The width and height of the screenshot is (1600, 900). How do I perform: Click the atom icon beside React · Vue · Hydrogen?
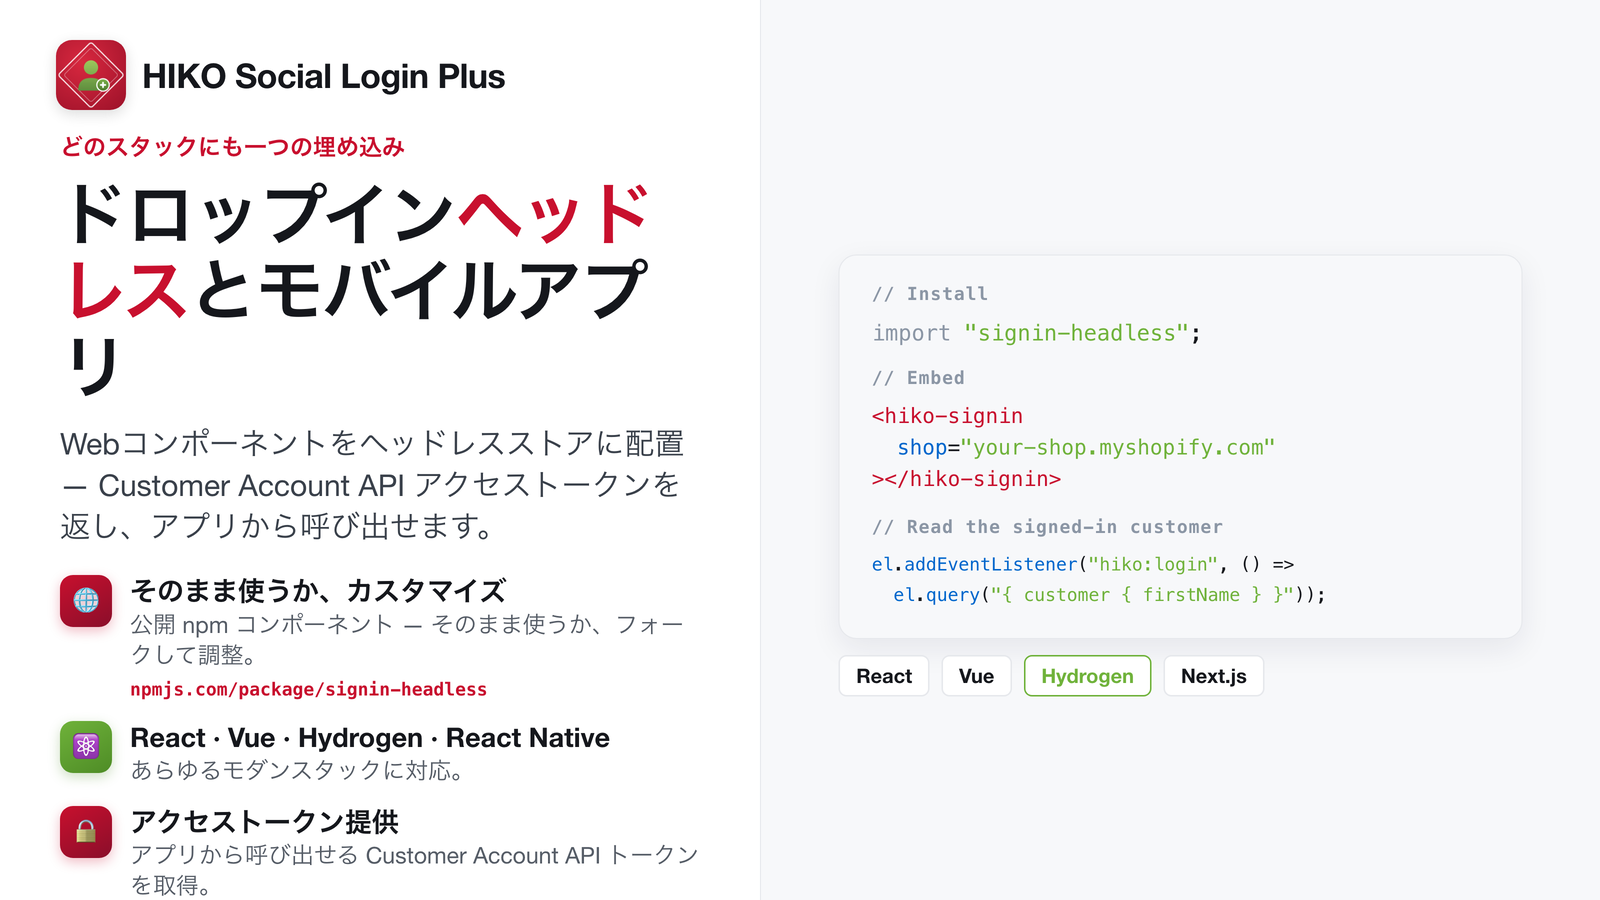tap(86, 747)
